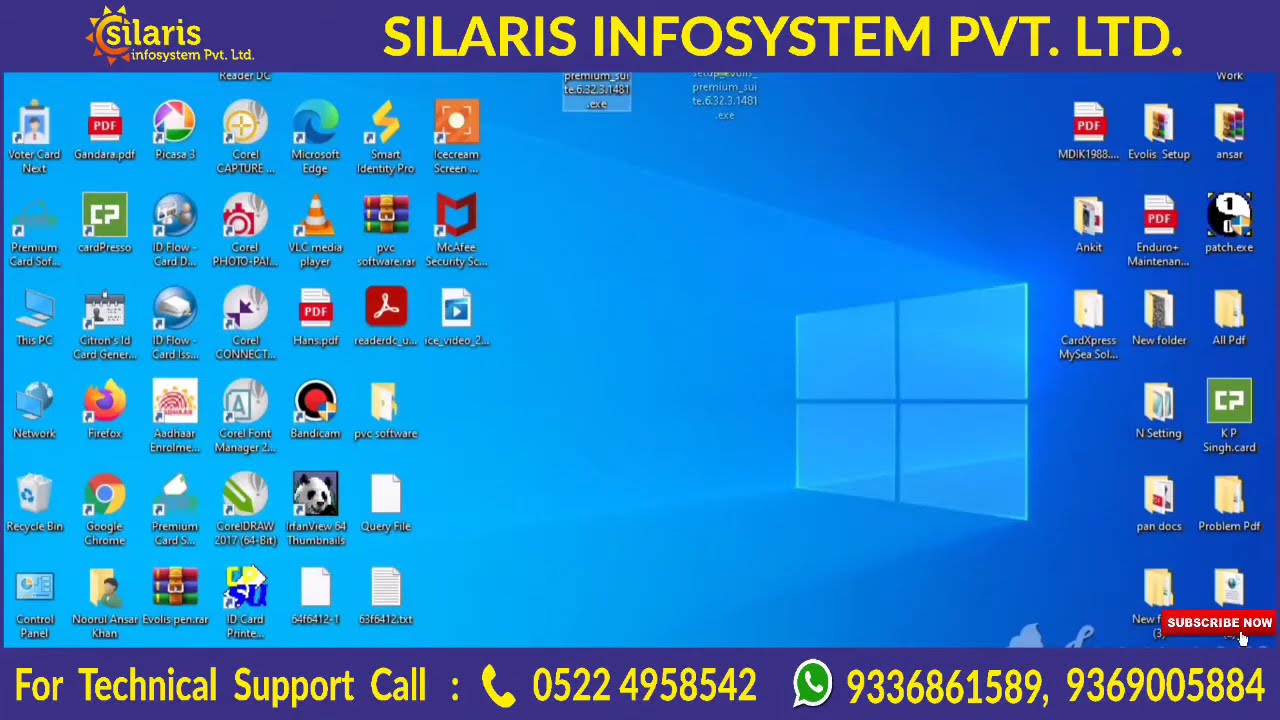Open MDIK1988 PDF file
The image size is (1280, 720).
click(1089, 130)
